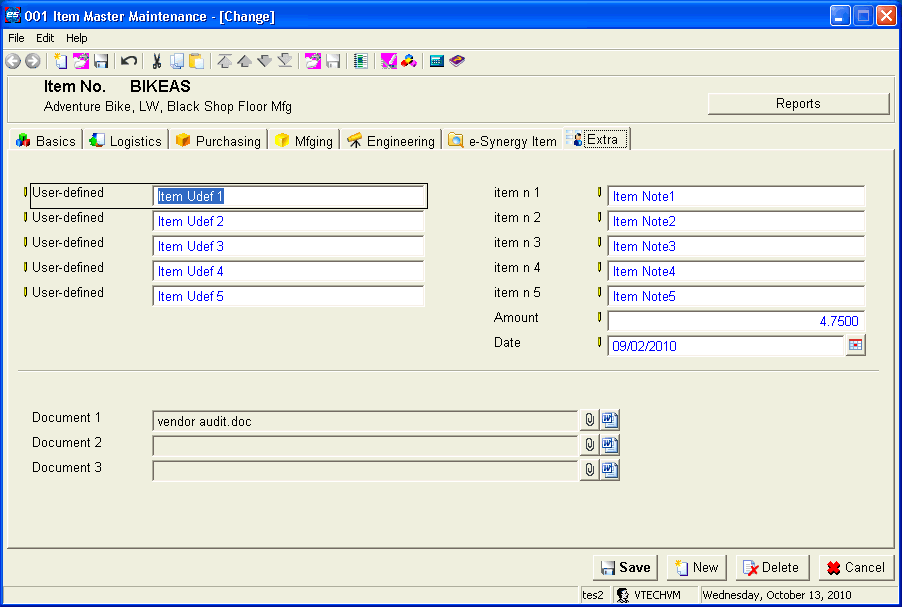Switch to the e-Synergy Item tab
The height and width of the screenshot is (607, 902).
(503, 141)
